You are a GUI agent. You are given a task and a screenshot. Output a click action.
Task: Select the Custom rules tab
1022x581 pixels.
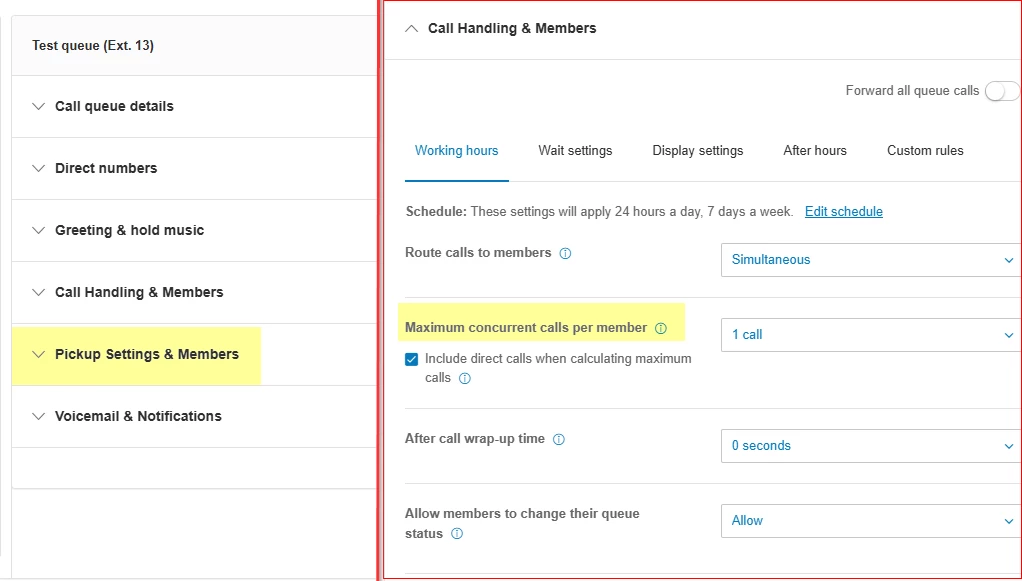[925, 151]
